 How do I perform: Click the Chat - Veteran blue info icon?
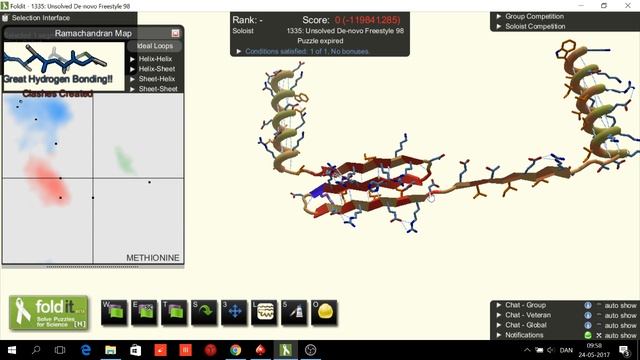pos(588,315)
